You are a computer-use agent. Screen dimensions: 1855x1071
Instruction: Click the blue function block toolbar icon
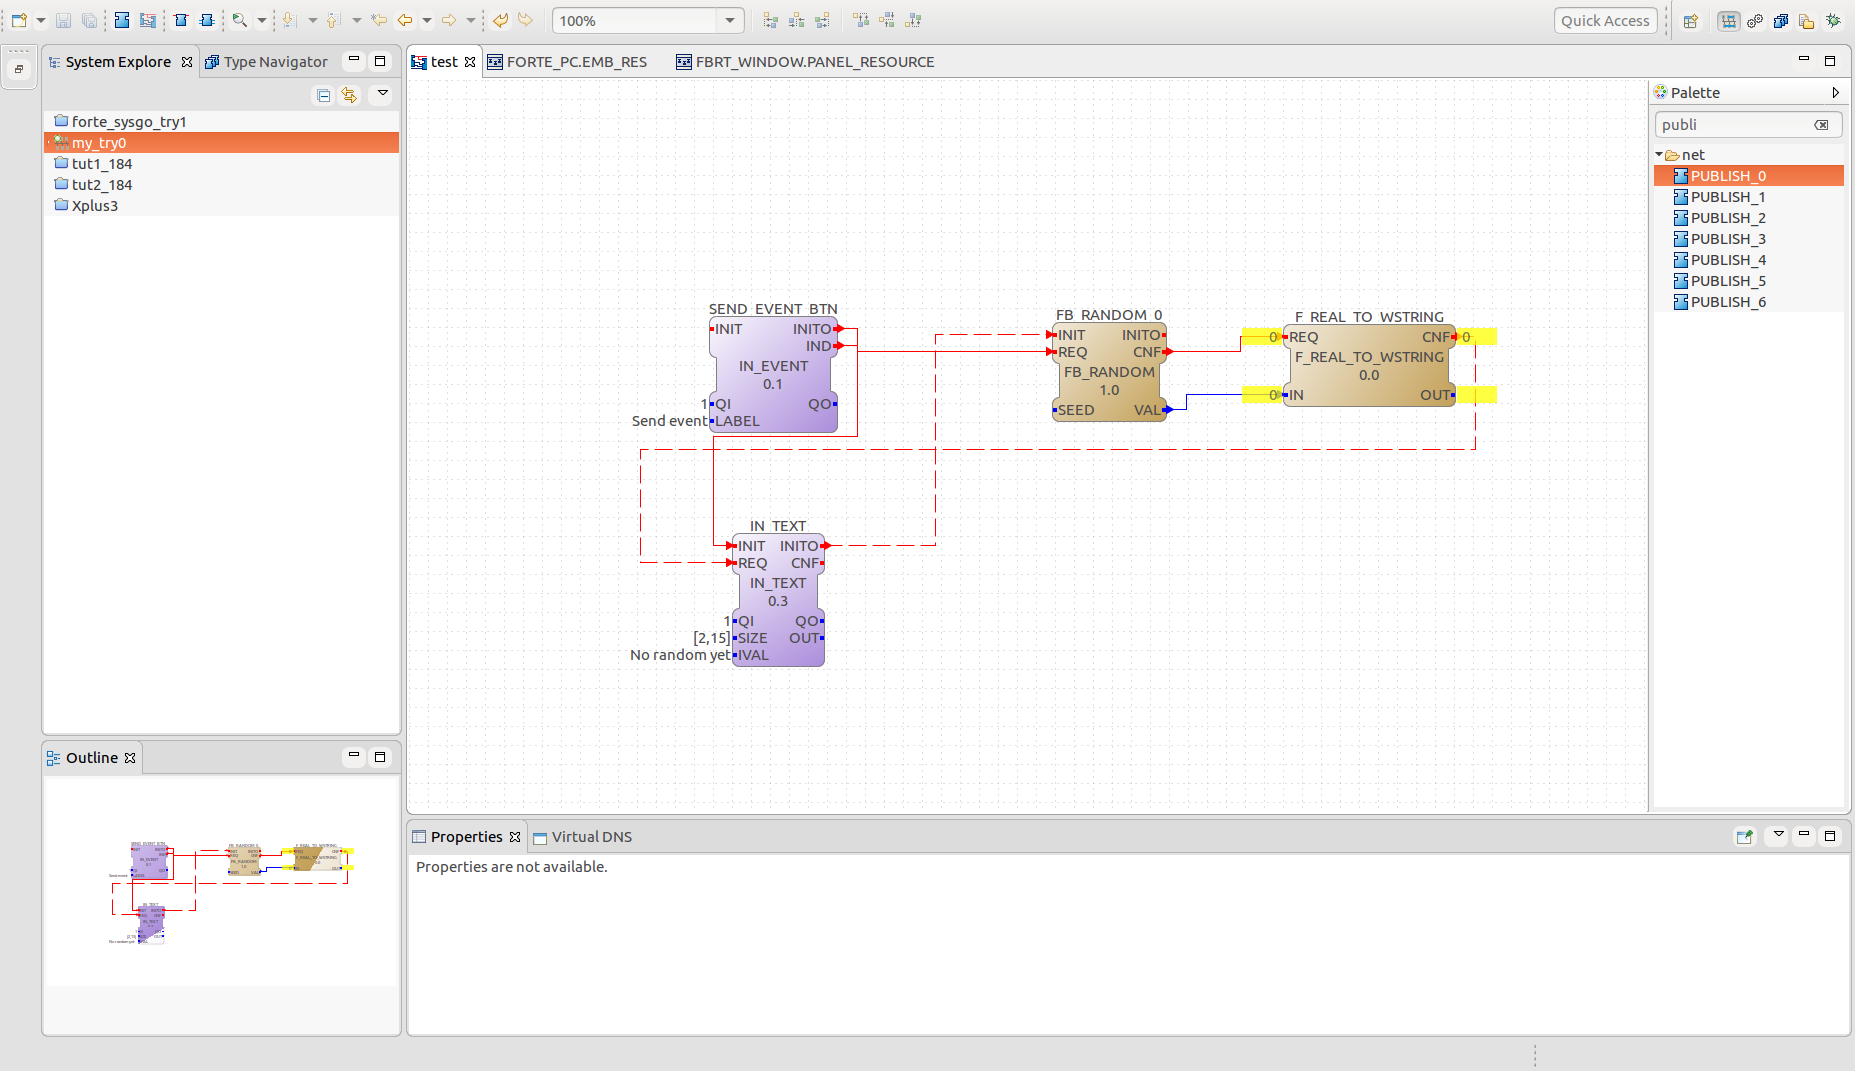(x=122, y=20)
